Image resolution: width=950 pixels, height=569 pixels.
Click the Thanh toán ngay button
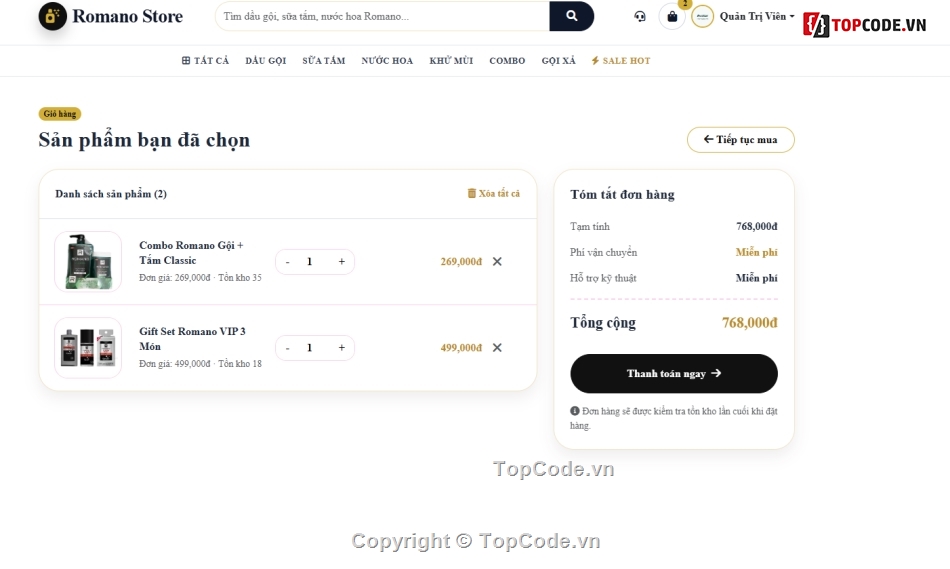(x=674, y=373)
